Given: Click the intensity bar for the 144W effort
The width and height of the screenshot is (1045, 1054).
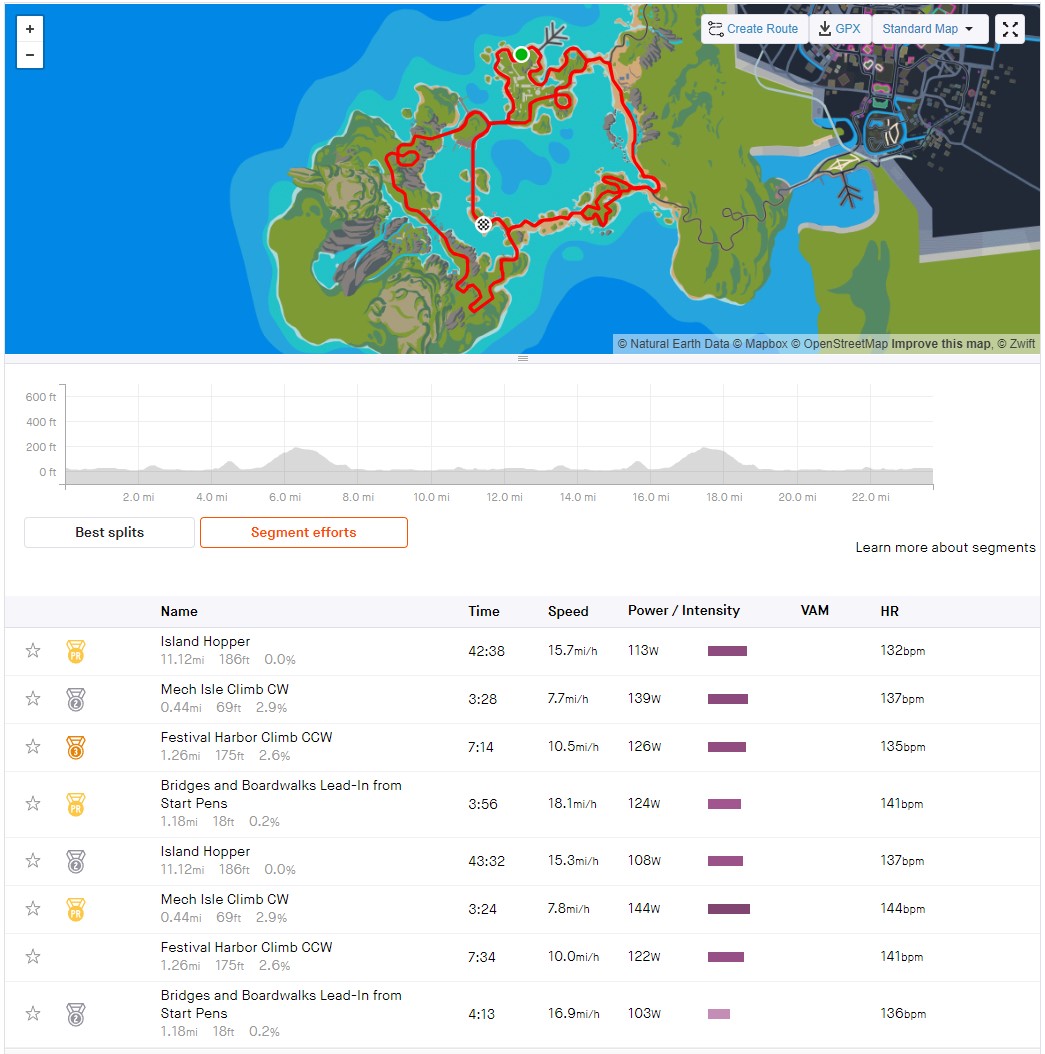Looking at the screenshot, I should click(x=728, y=909).
